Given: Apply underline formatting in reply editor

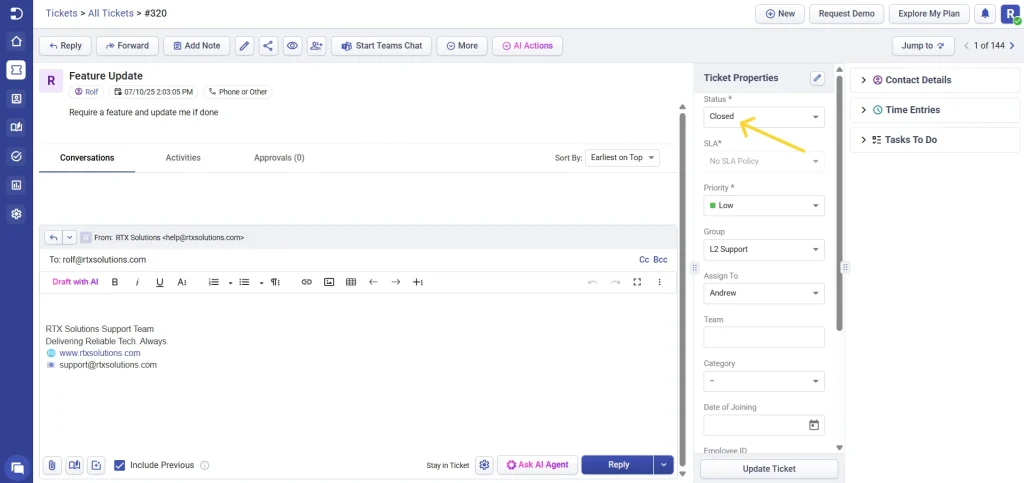Looking at the screenshot, I should coord(159,282).
